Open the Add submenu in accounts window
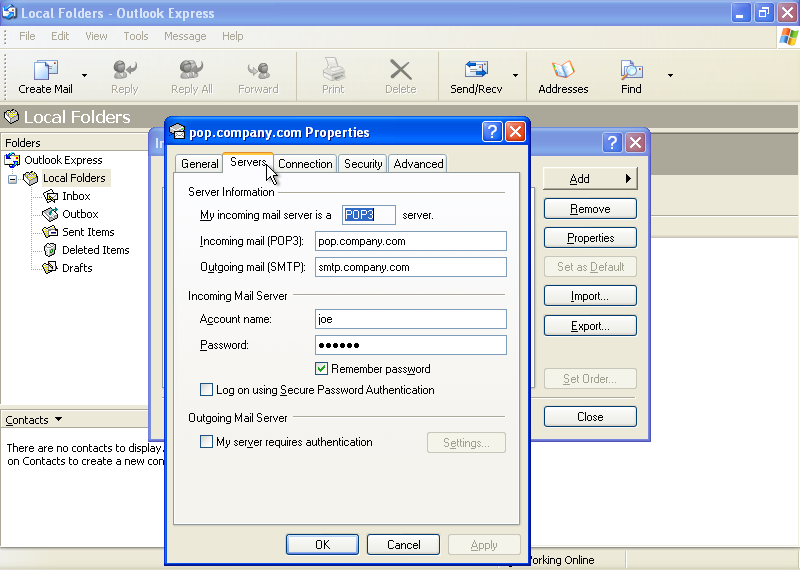The width and height of the screenshot is (800, 570). click(x=590, y=179)
